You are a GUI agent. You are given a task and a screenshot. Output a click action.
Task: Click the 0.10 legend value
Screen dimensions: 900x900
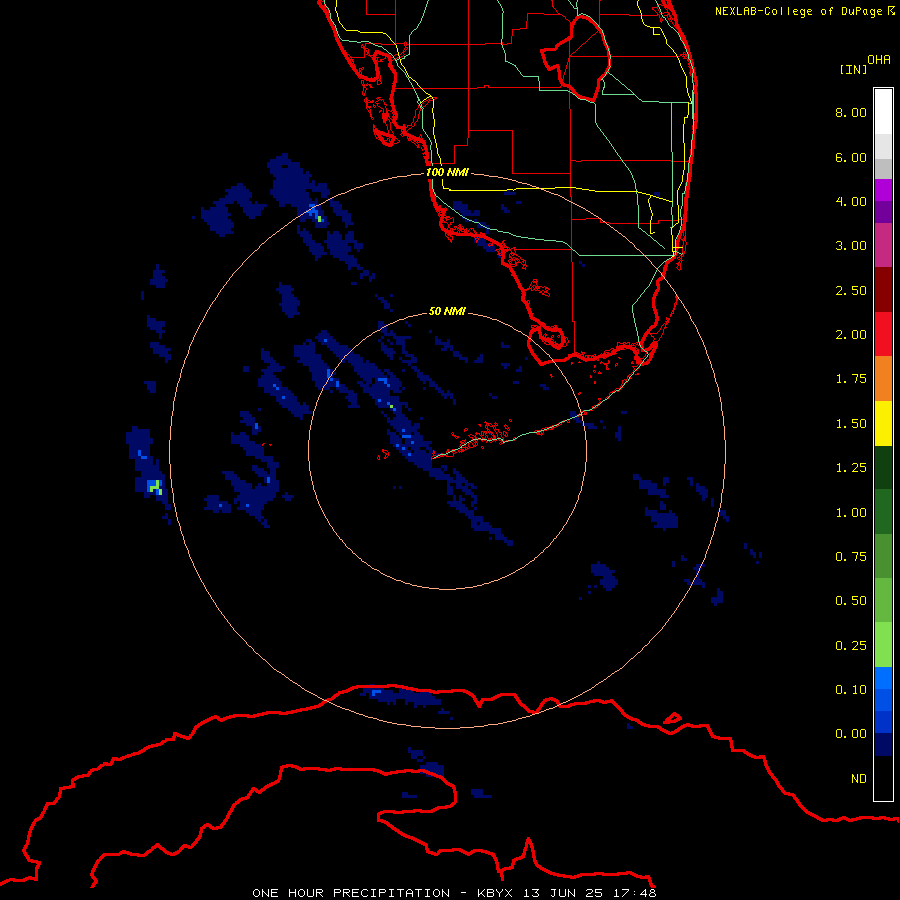(851, 690)
